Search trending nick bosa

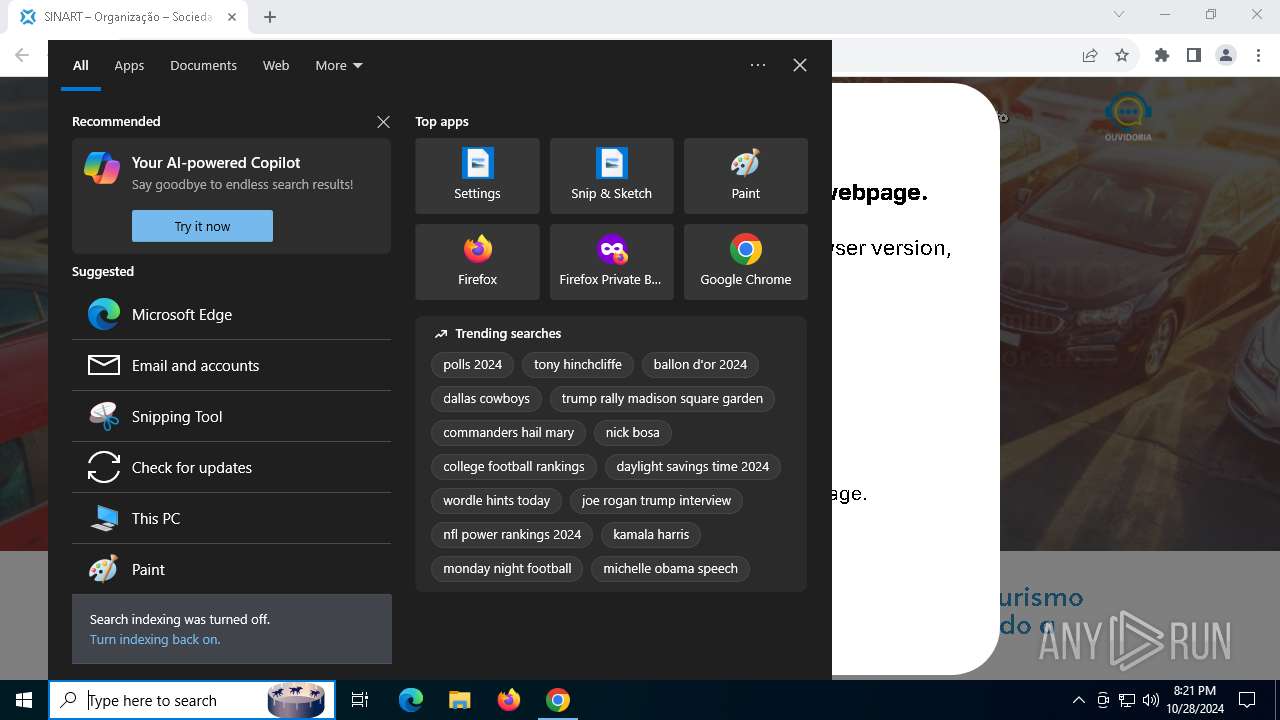pos(632,433)
